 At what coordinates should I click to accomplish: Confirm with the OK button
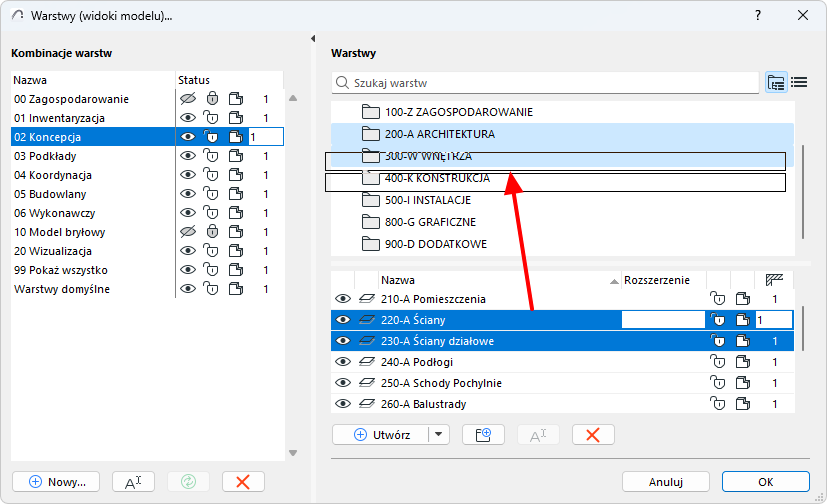[766, 482]
